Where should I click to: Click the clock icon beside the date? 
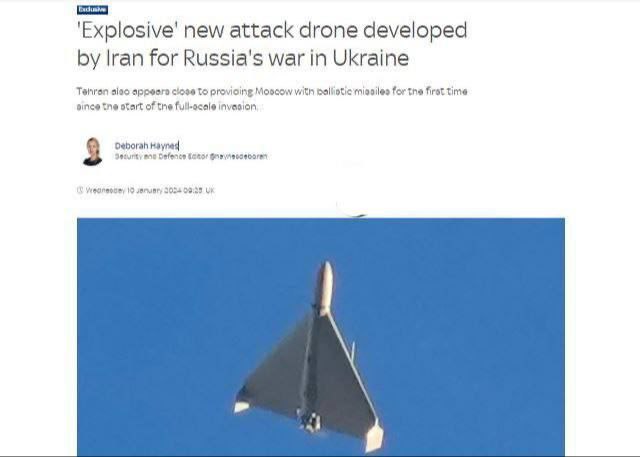pos(80,190)
